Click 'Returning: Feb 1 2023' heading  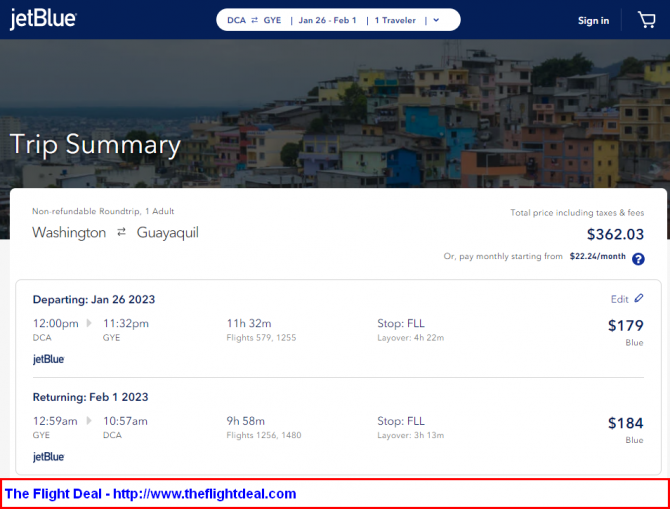coord(91,397)
